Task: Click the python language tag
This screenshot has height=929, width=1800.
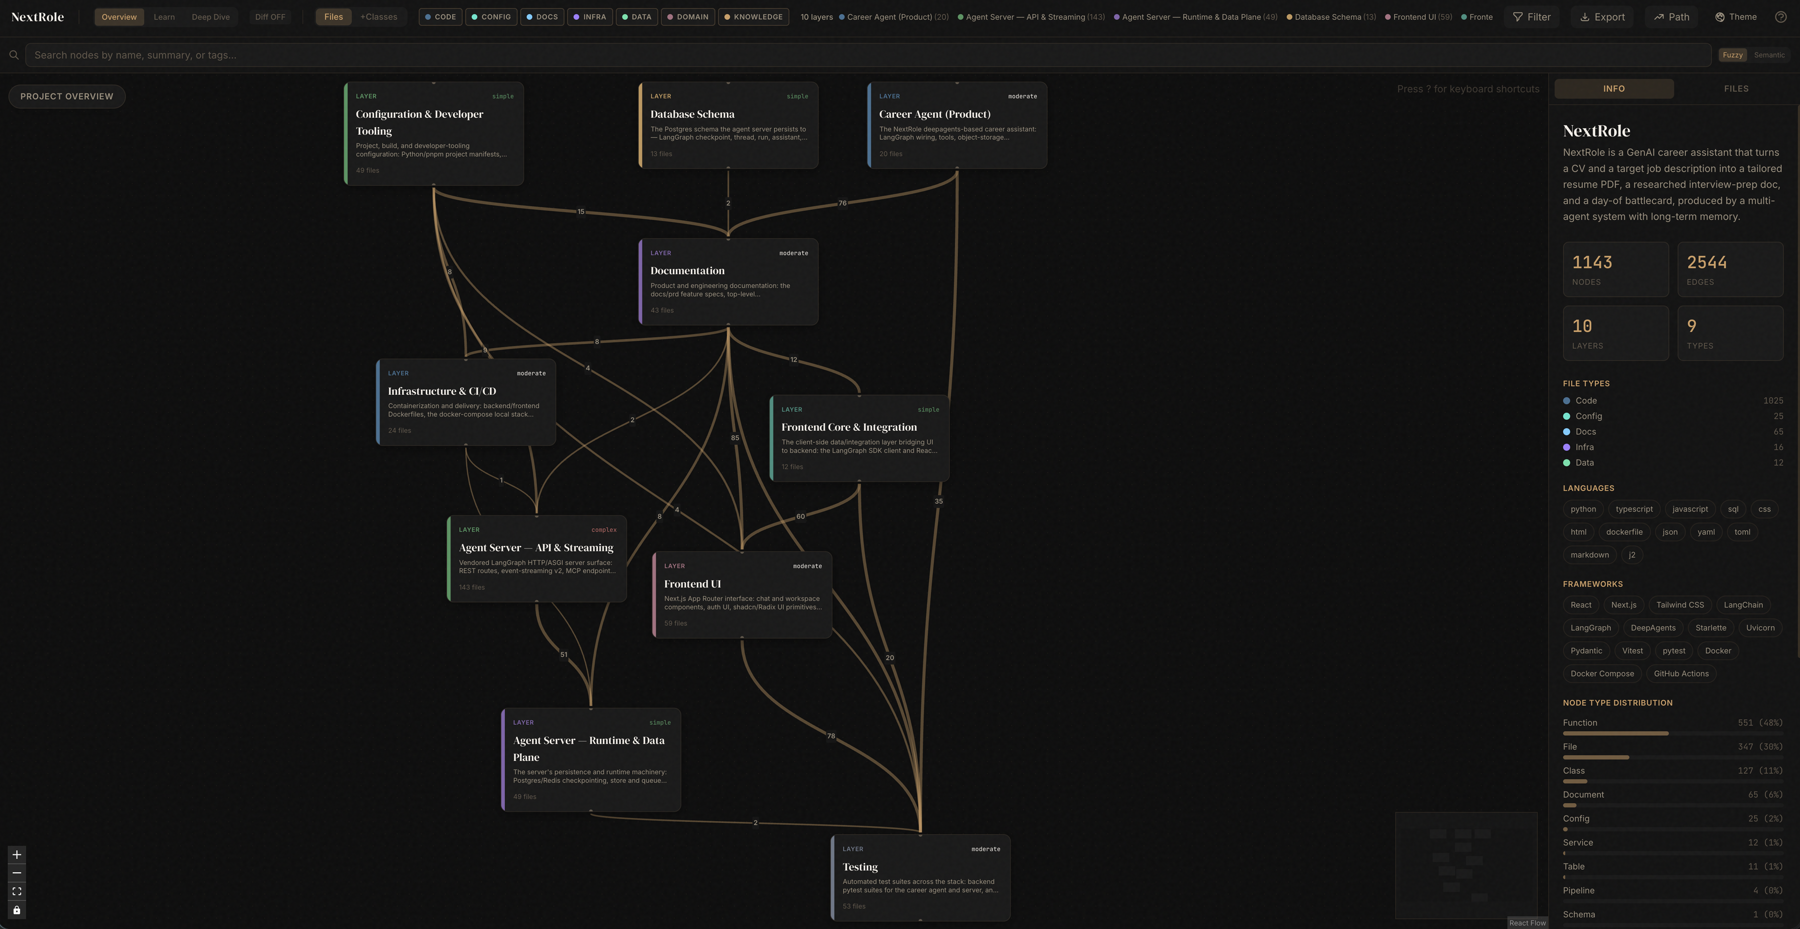Action: point(1583,509)
